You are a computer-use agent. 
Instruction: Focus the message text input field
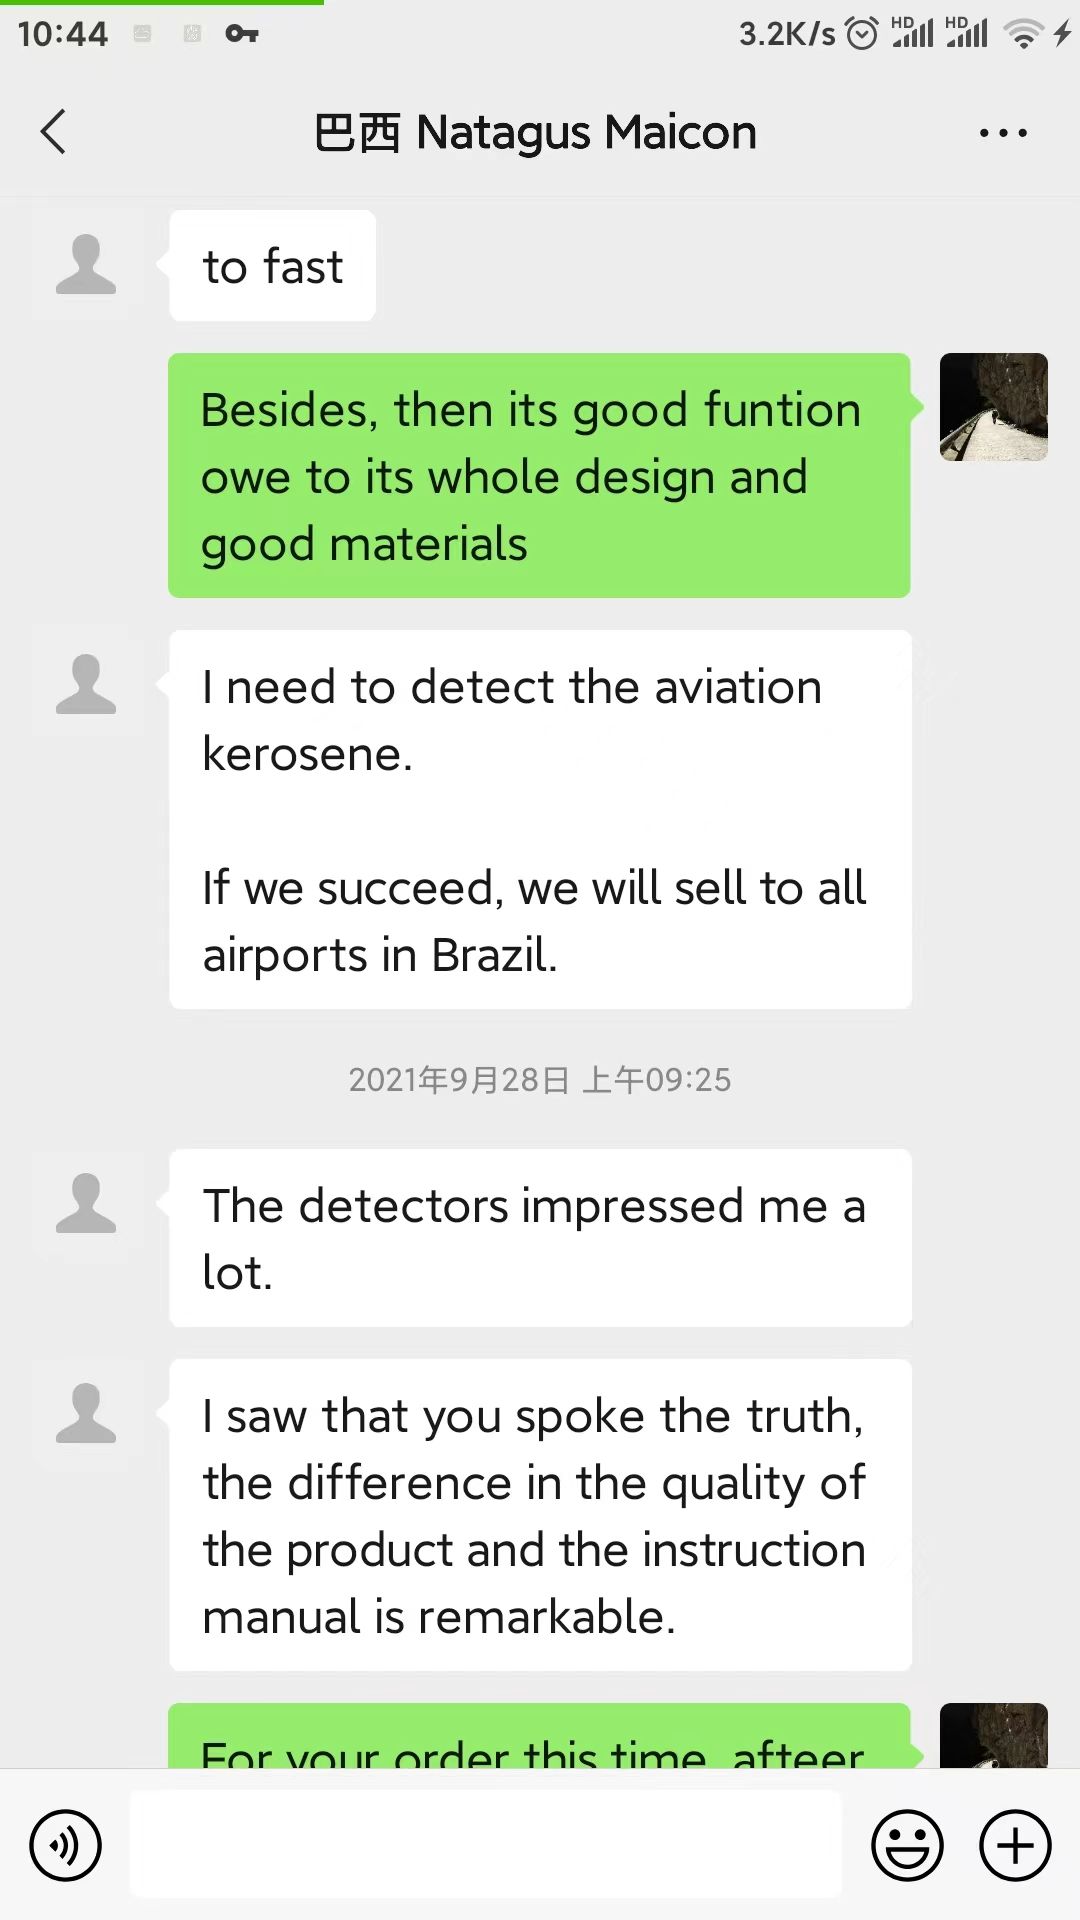point(486,1844)
